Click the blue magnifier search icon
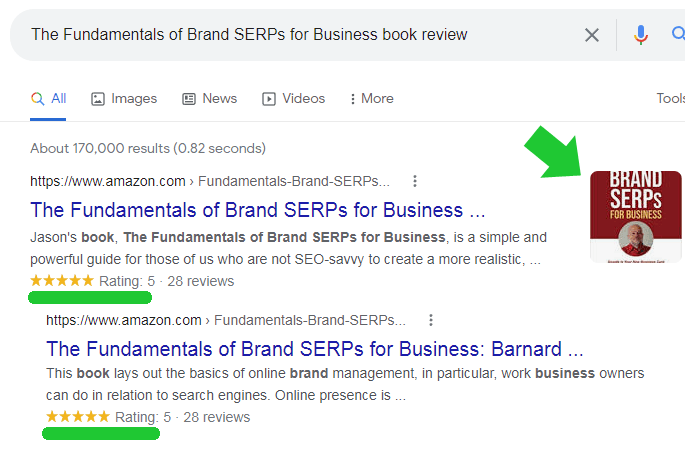Viewport: 685px width, 449px height. (677, 35)
